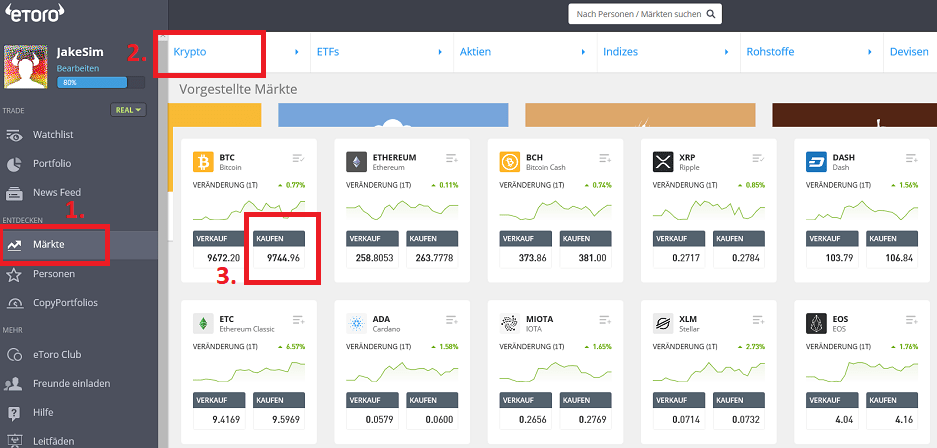Click Bearbeiten link under JakeSim
The height and width of the screenshot is (448, 937).
pyautogui.click(x=78, y=68)
